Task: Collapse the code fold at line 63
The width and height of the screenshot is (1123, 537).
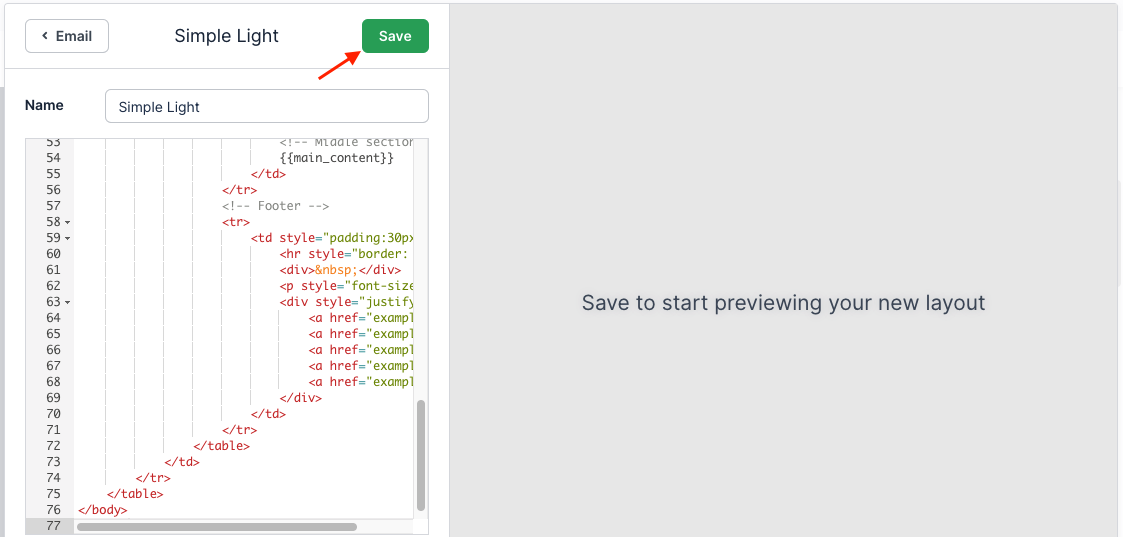Action: click(x=67, y=303)
